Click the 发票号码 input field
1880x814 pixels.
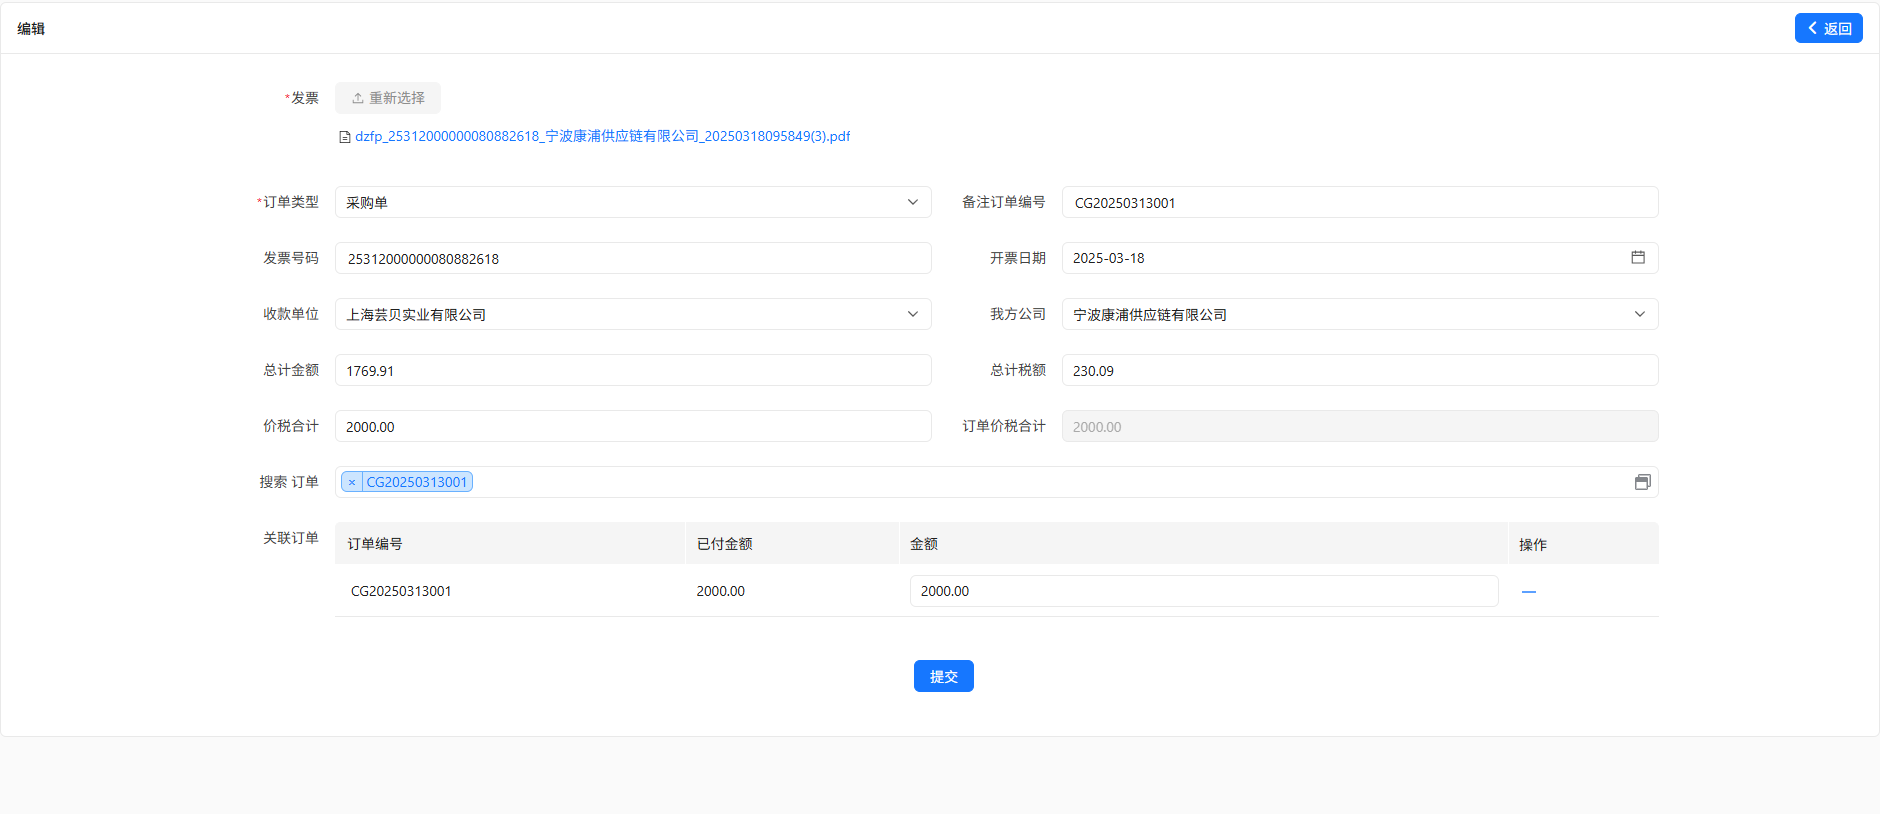click(633, 258)
